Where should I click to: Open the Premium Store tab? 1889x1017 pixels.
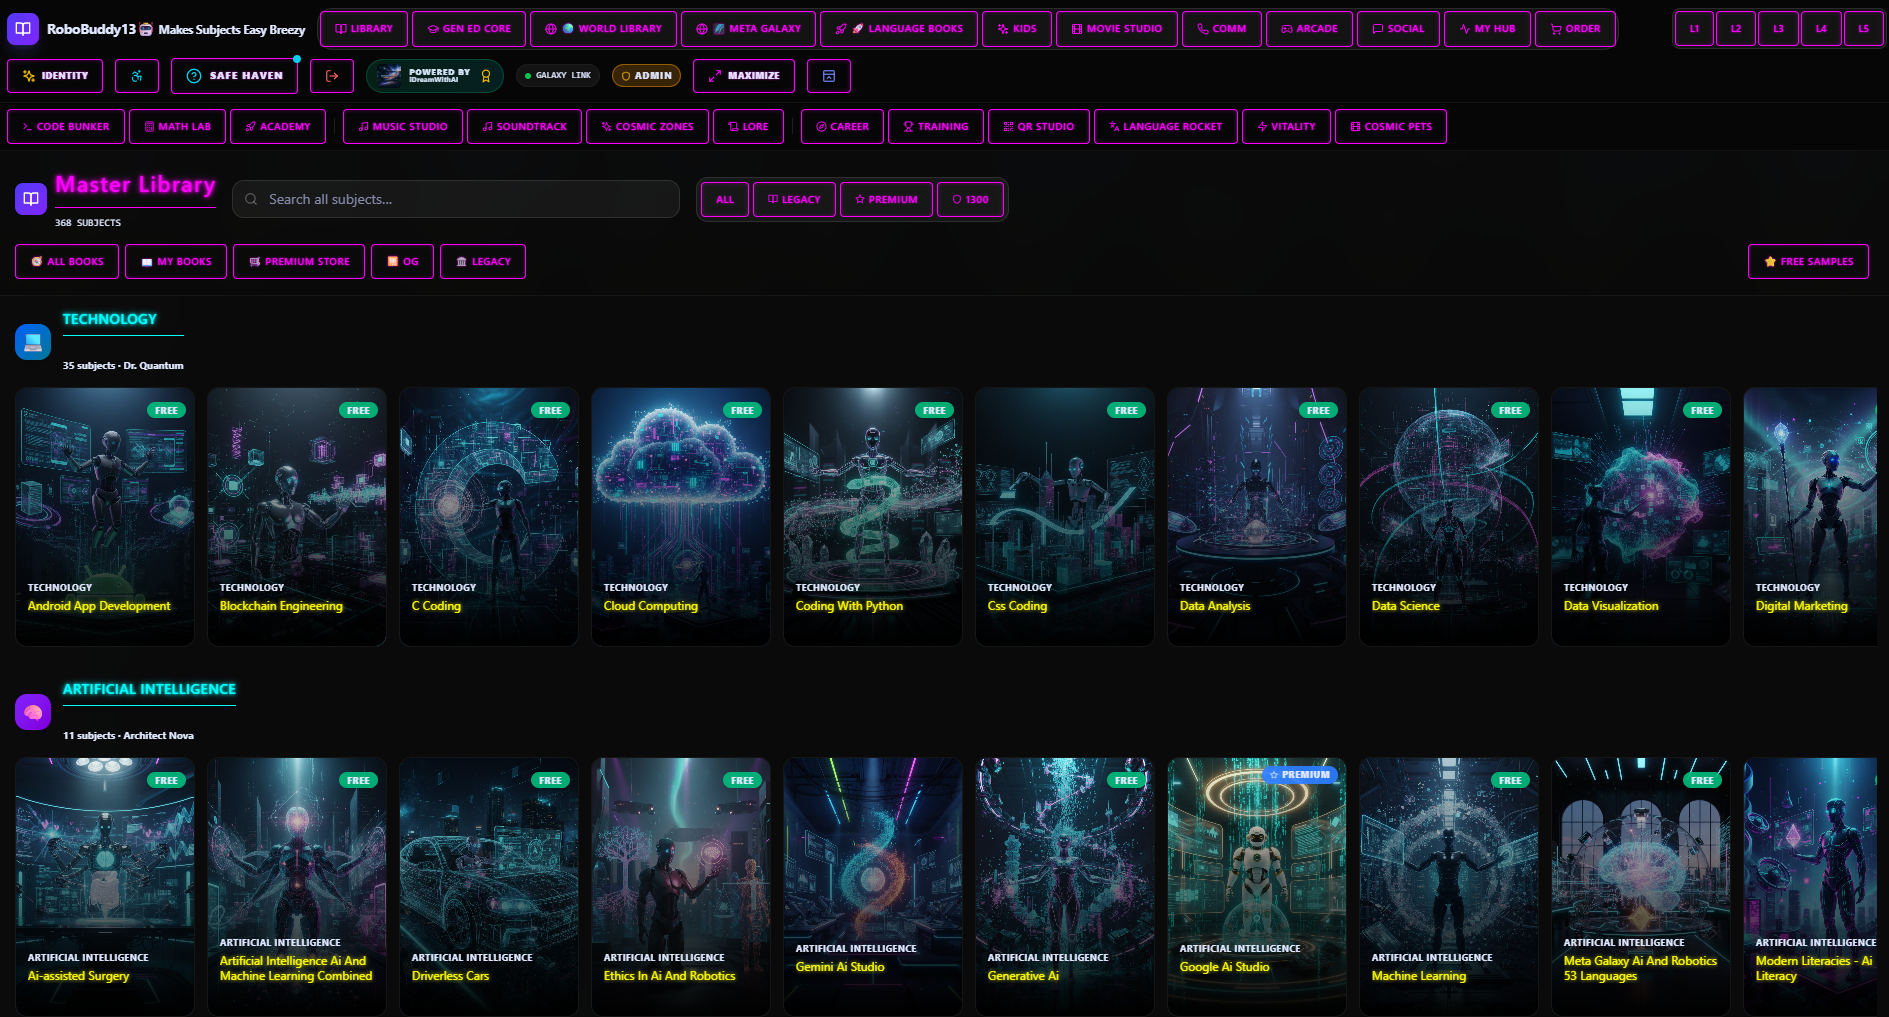[x=299, y=262]
